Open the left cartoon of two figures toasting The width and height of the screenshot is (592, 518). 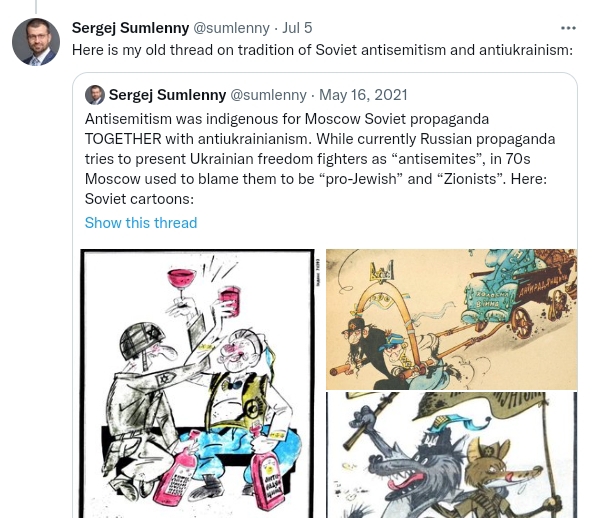click(x=198, y=383)
